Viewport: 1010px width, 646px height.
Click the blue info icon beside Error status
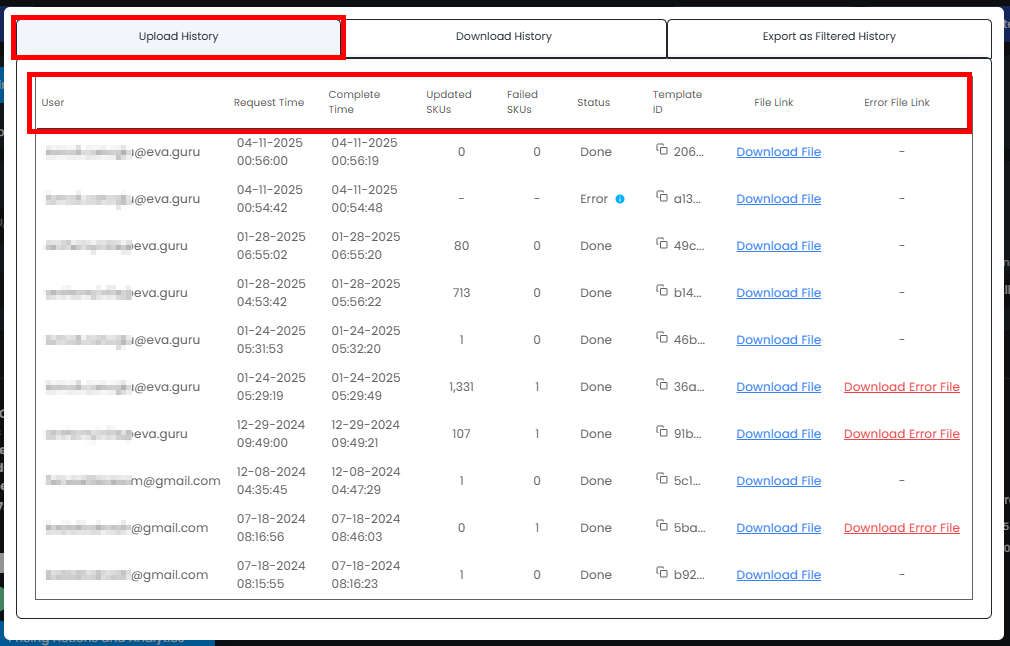(x=620, y=199)
